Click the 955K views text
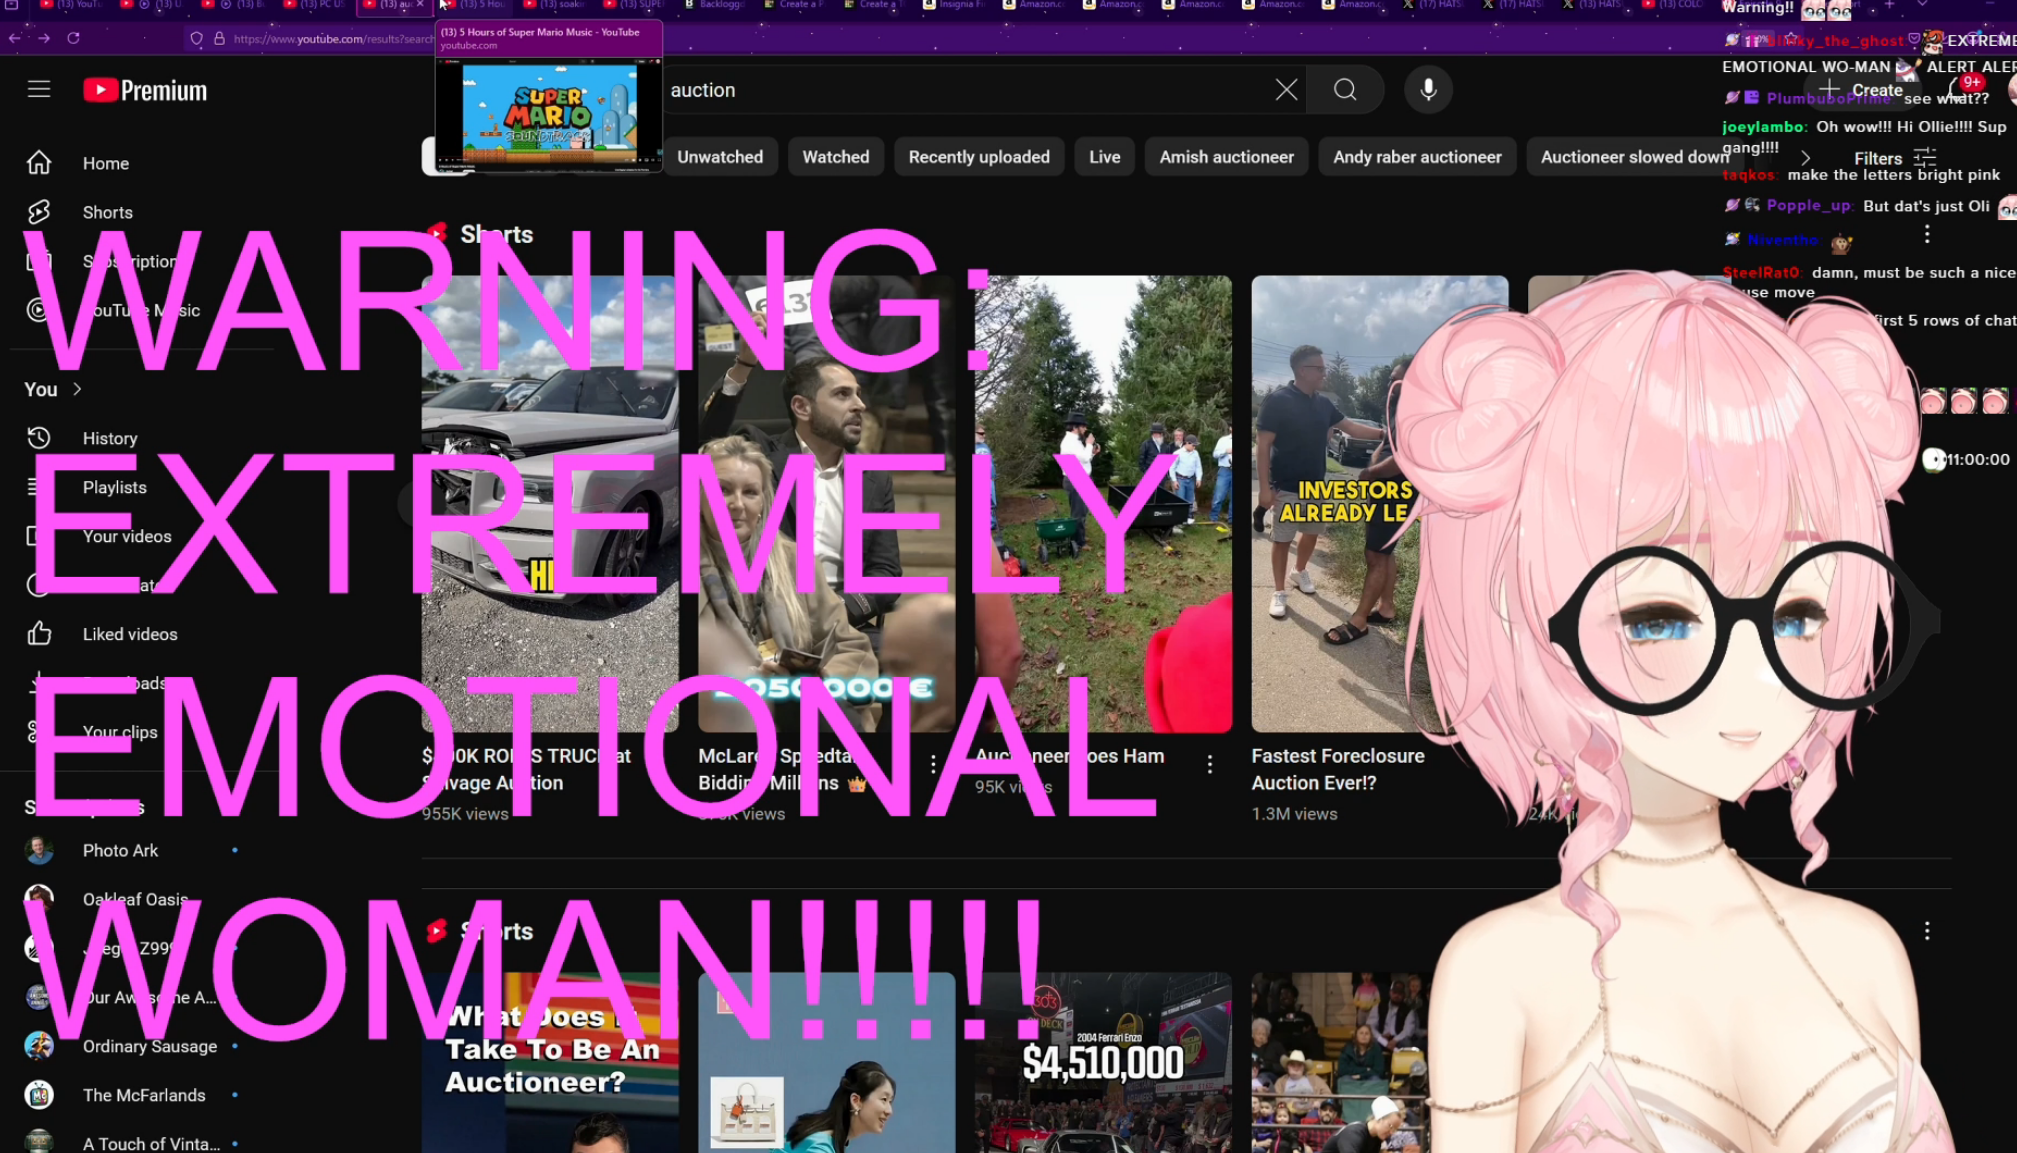This screenshot has height=1153, width=2017. [x=465, y=814]
